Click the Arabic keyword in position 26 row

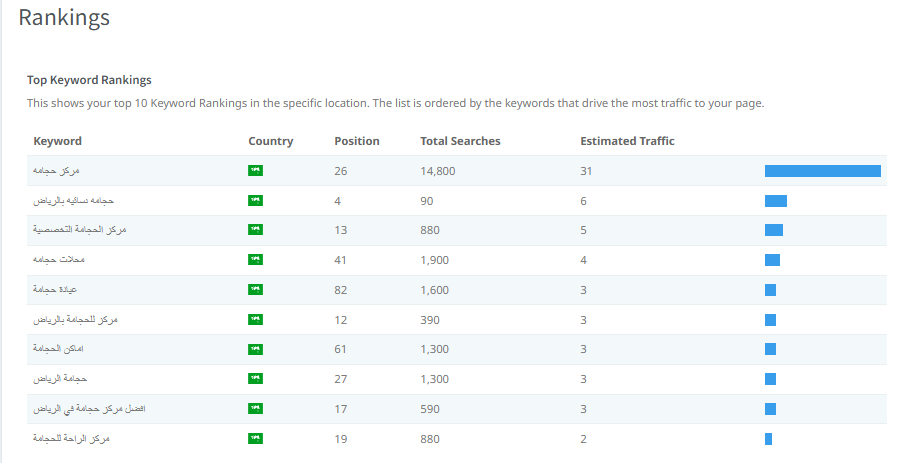coord(56,170)
